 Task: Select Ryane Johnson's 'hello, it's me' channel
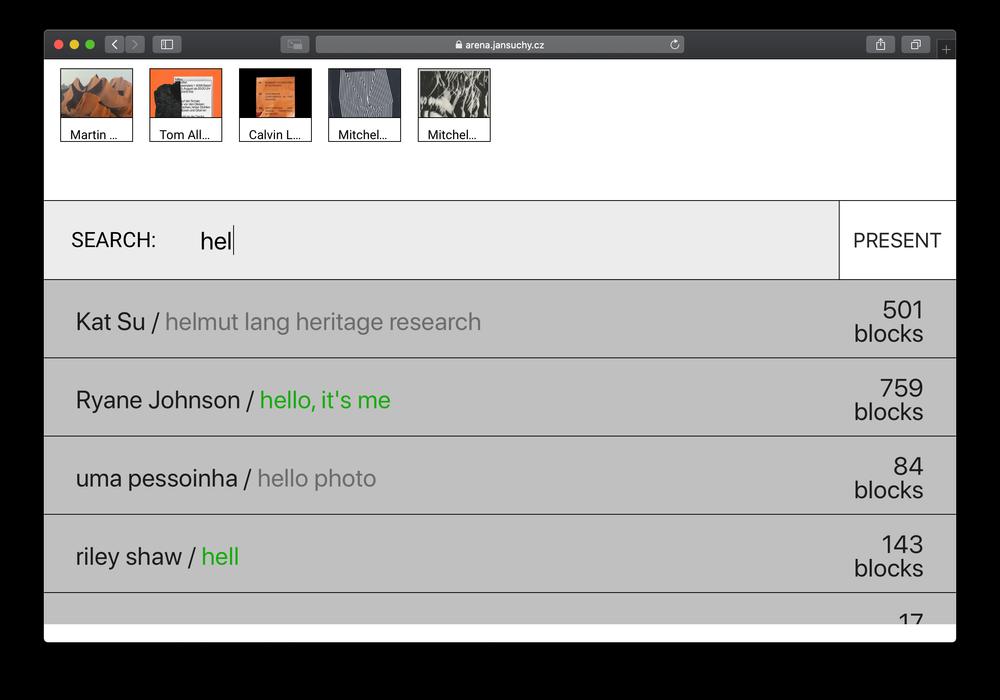pyautogui.click(x=325, y=400)
